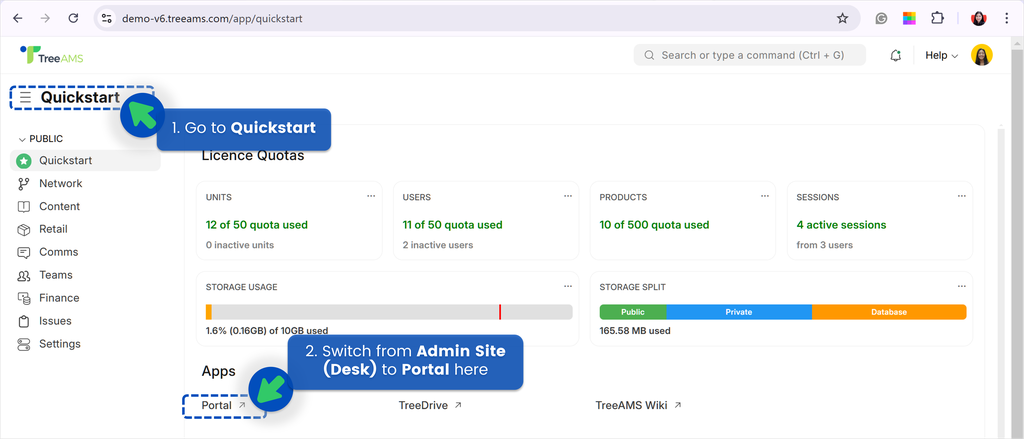Click '2 inactive users' text

438,245
